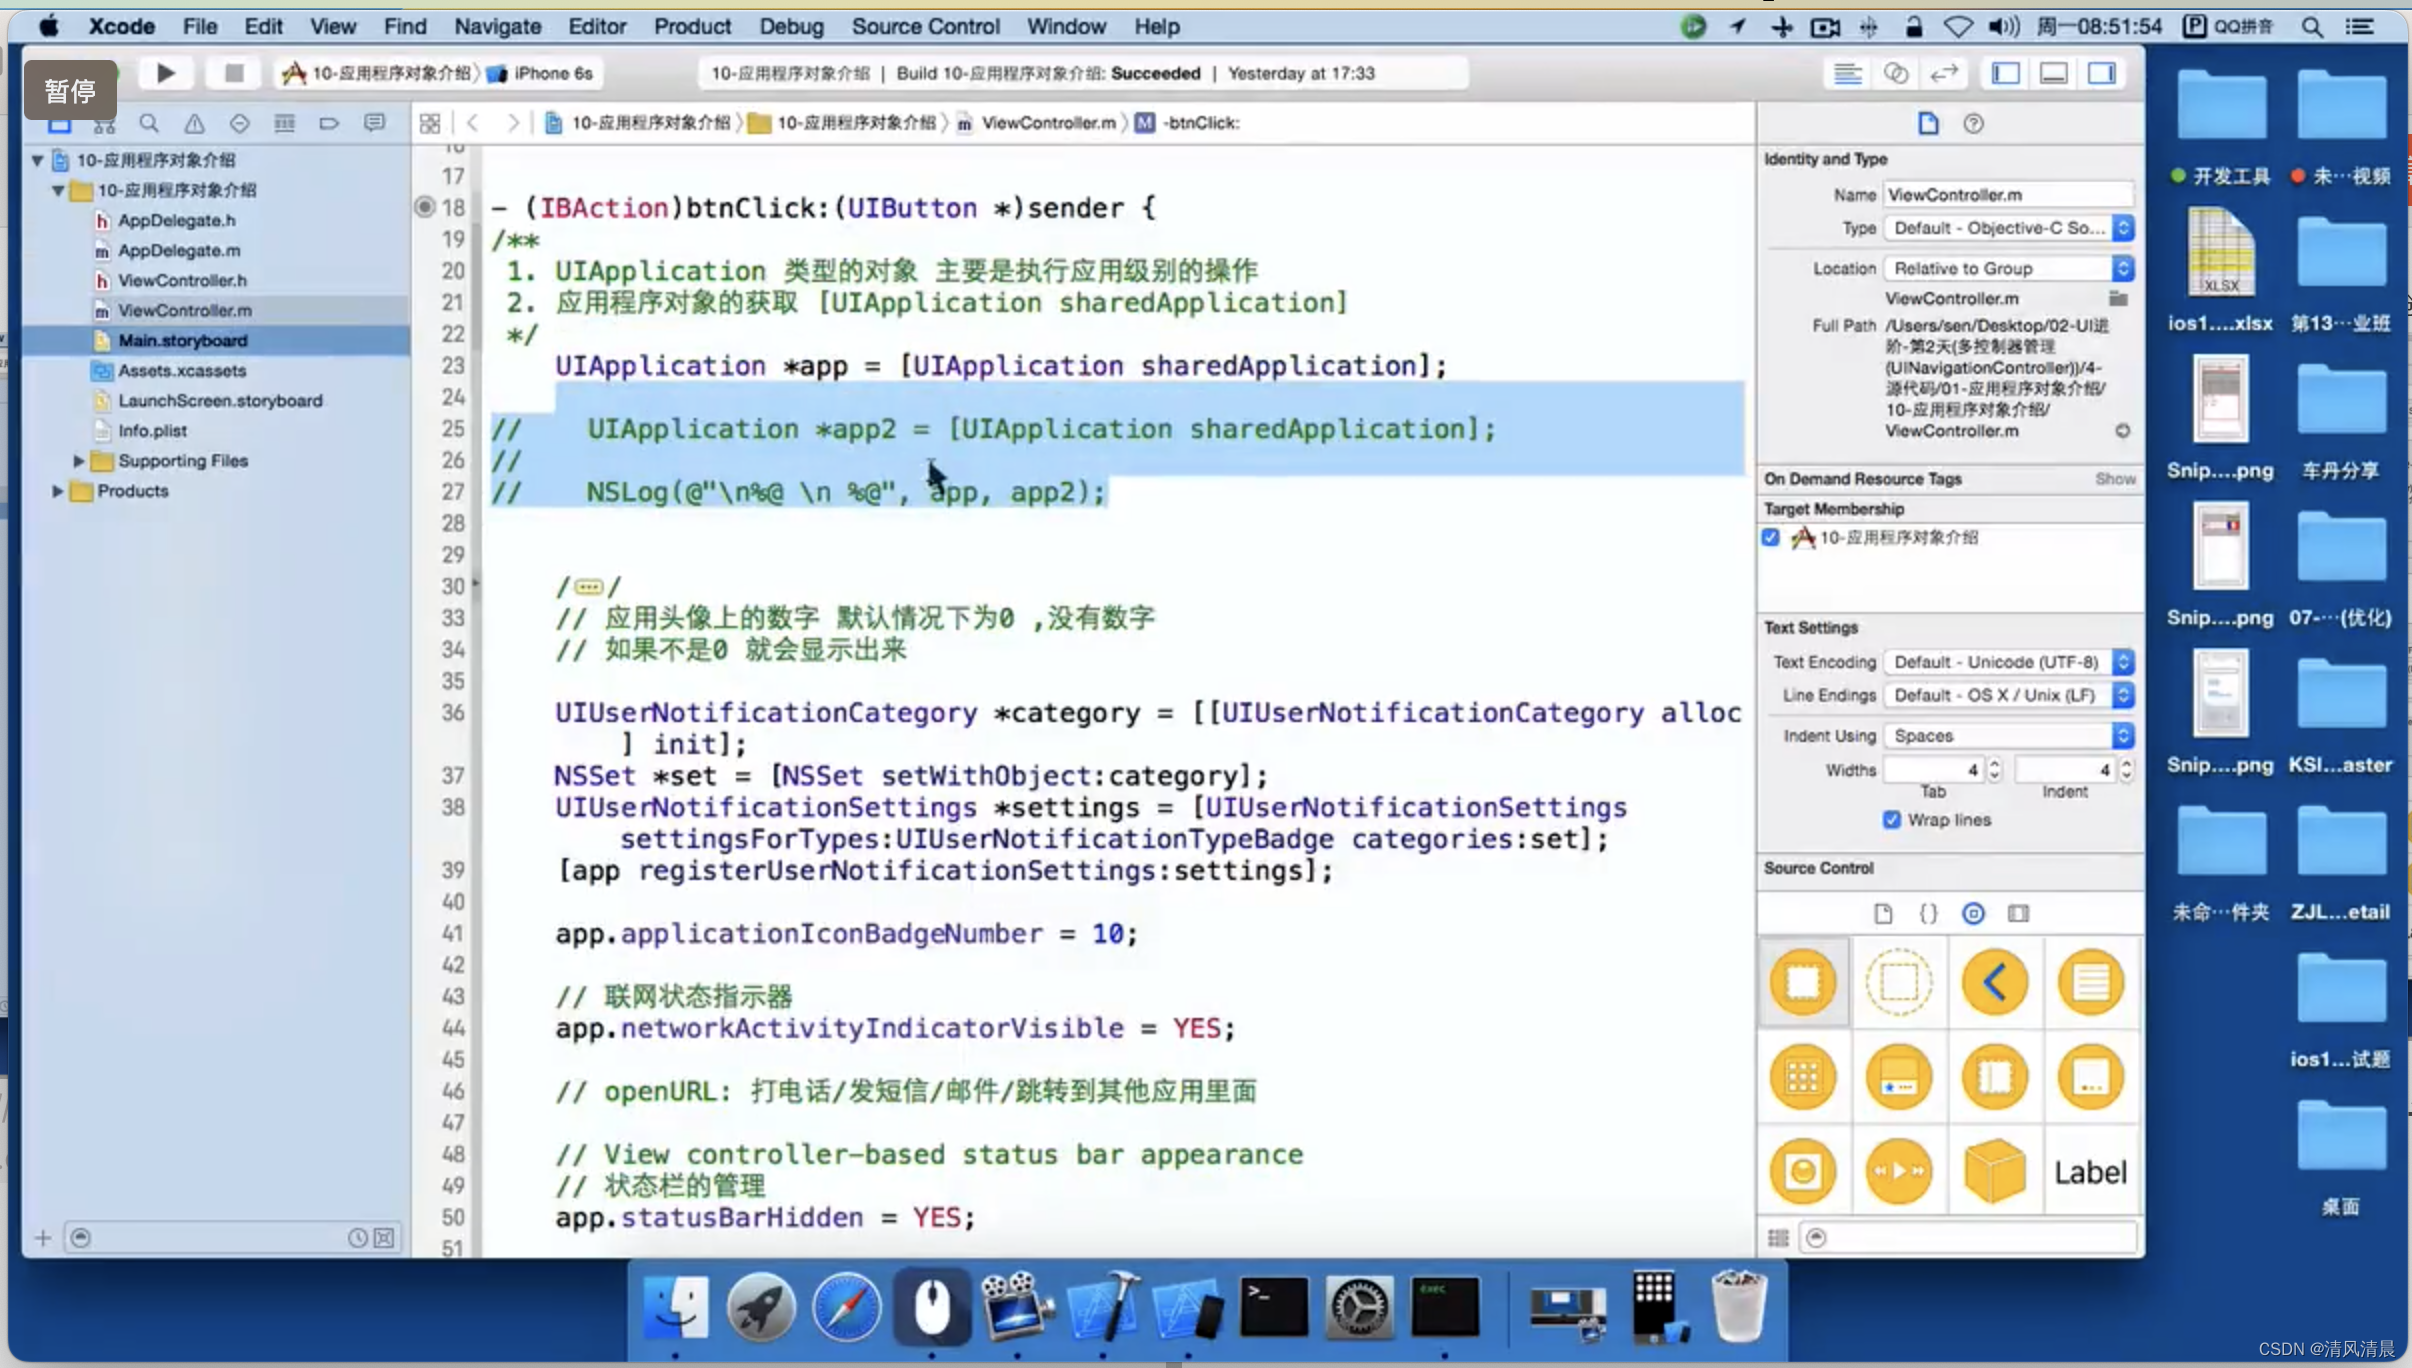2412x1368 pixels.
Task: Click the Editor menu in menu bar
Action: (x=596, y=26)
